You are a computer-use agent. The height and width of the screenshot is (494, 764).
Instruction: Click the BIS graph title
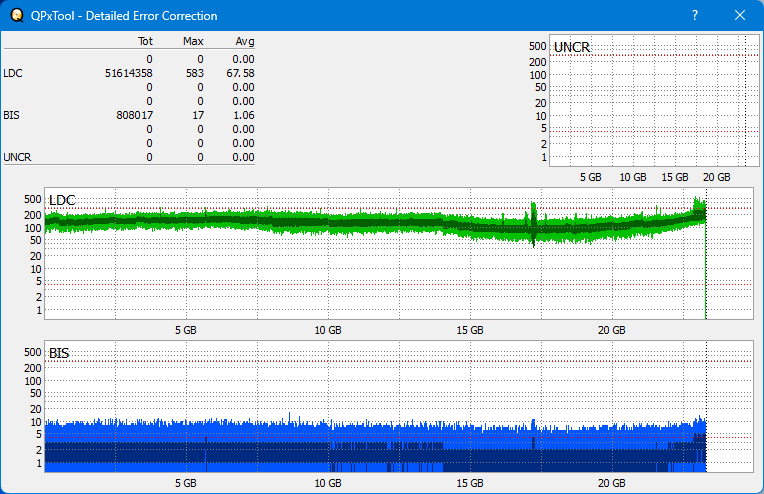(59, 353)
